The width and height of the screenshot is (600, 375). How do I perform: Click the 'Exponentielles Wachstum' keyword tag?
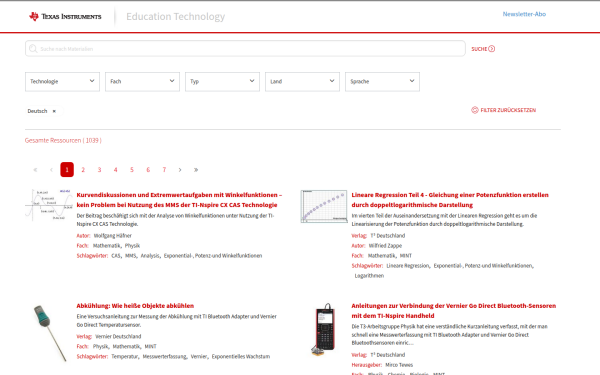click(241, 357)
